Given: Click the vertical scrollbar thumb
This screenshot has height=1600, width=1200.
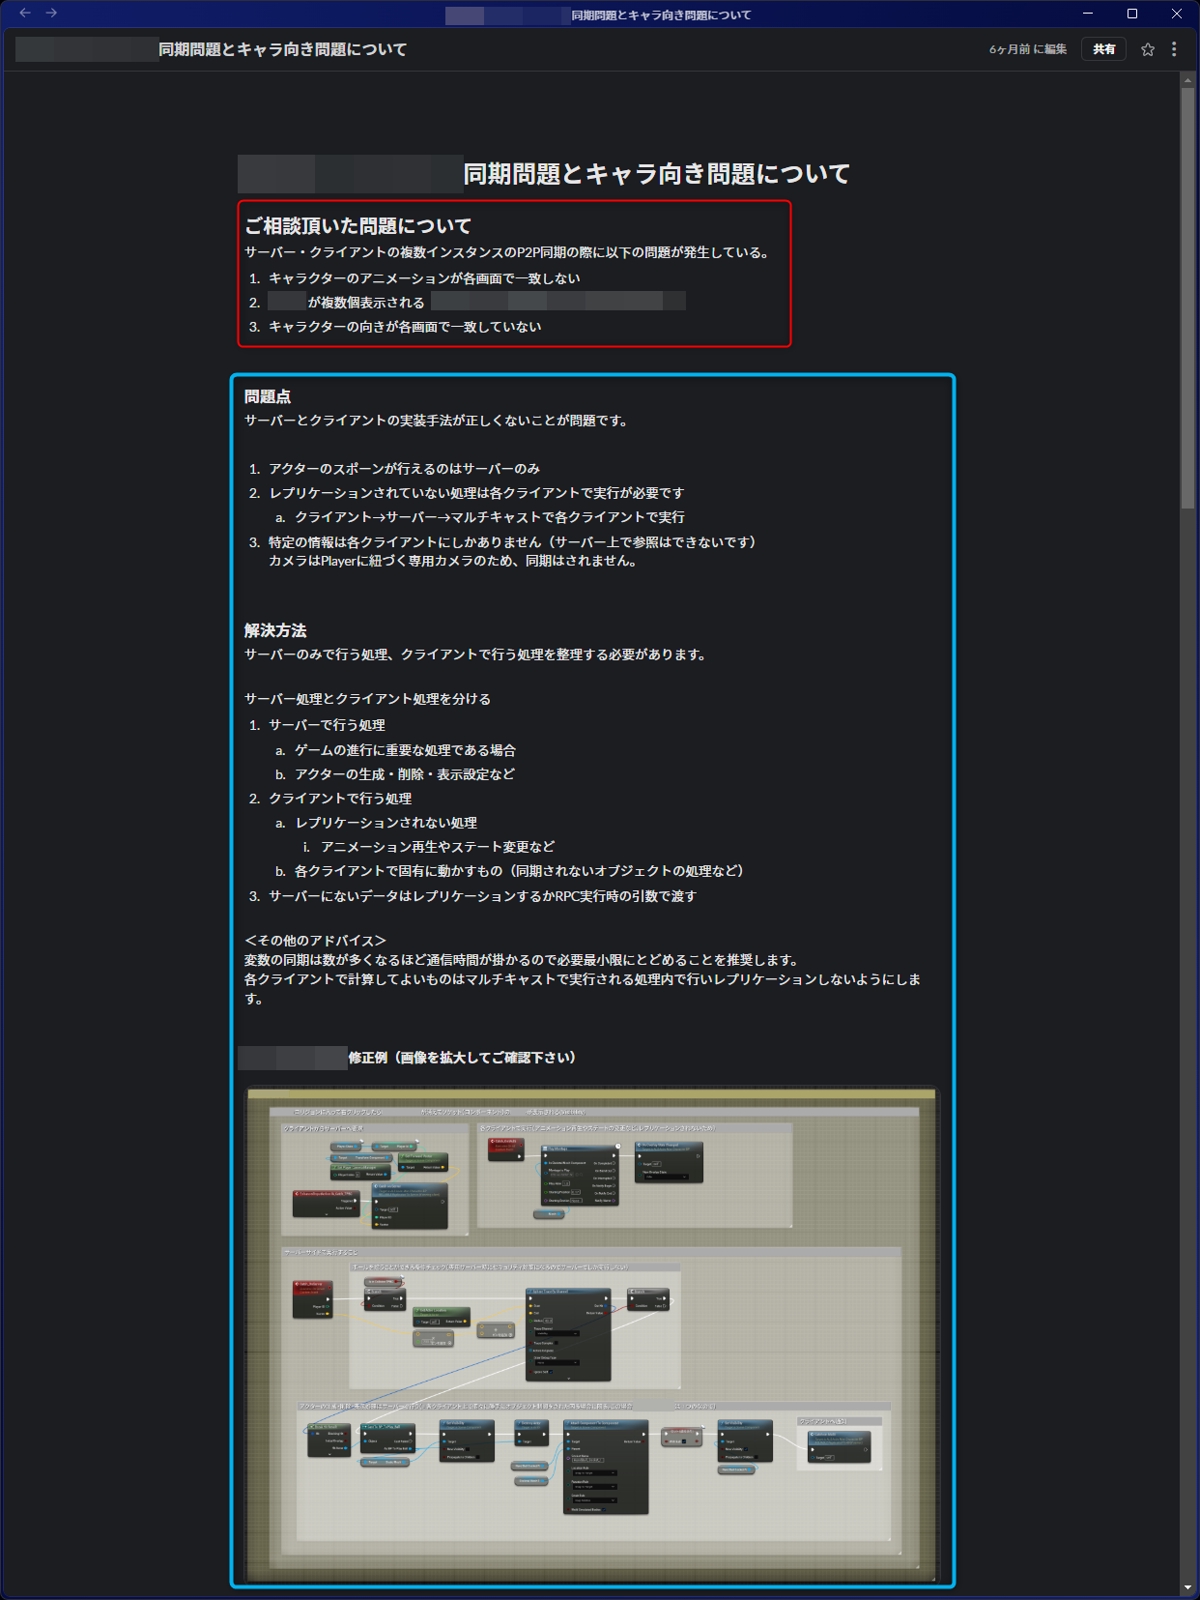Looking at the screenshot, I should point(1188,300).
